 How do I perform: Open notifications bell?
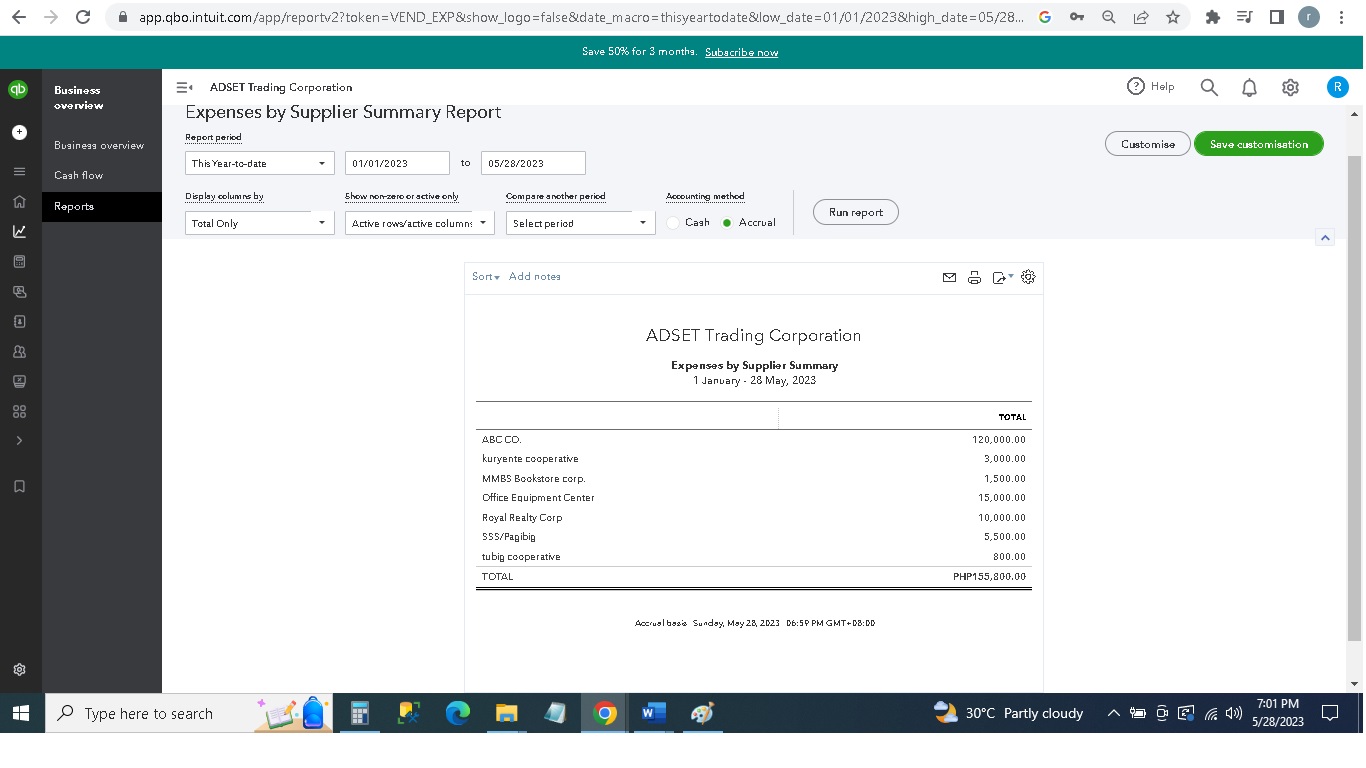pos(1249,87)
